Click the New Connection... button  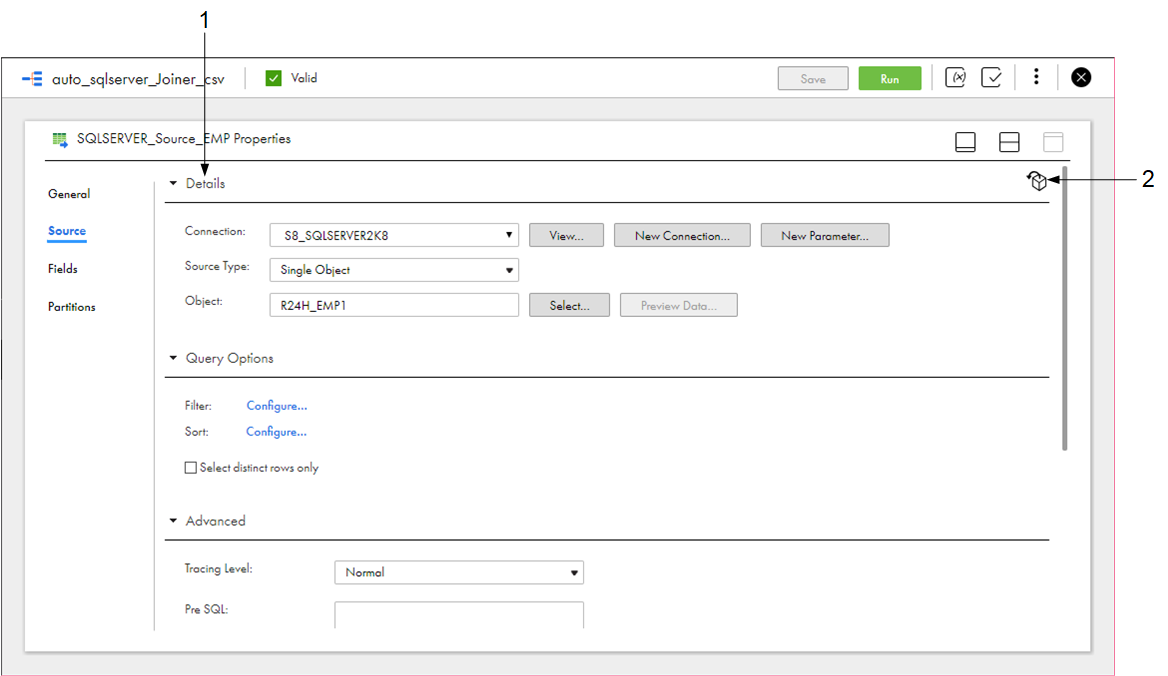pyautogui.click(x=682, y=235)
